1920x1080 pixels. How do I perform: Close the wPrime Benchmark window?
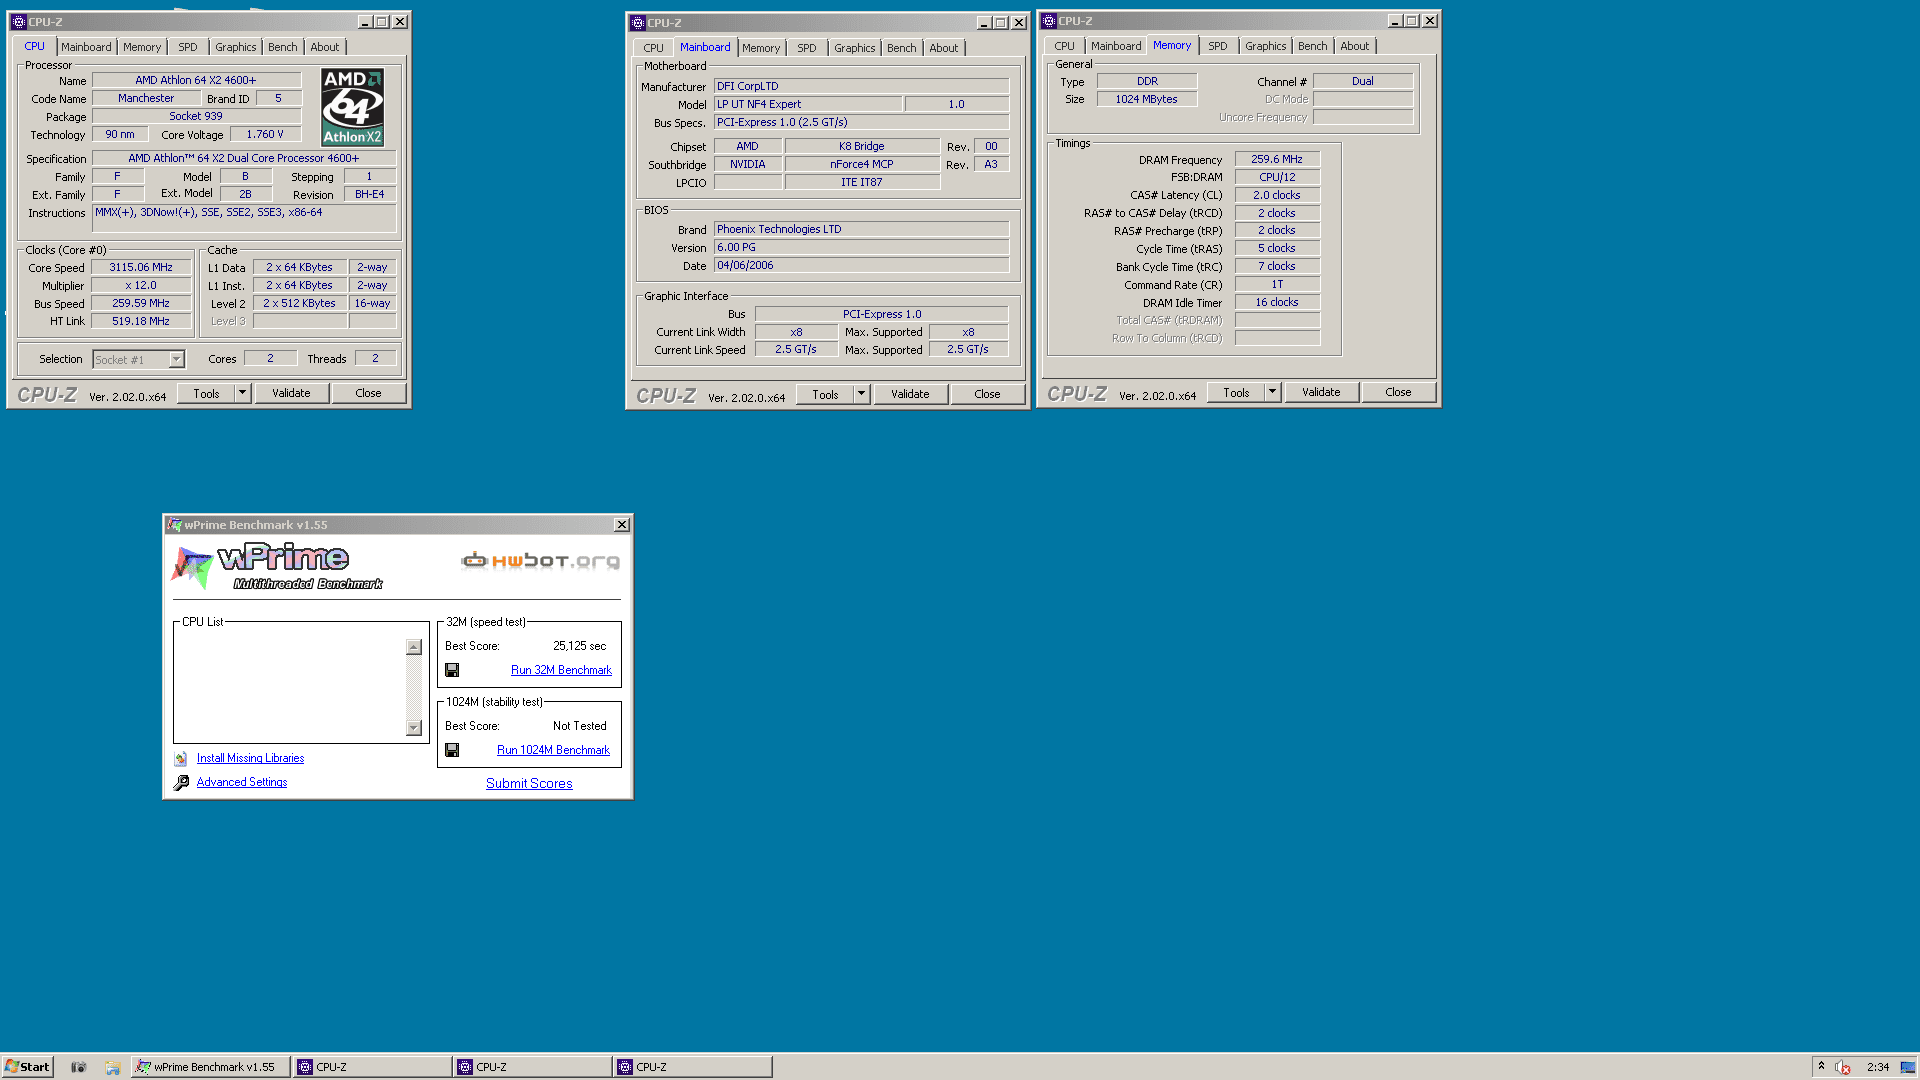(x=622, y=525)
